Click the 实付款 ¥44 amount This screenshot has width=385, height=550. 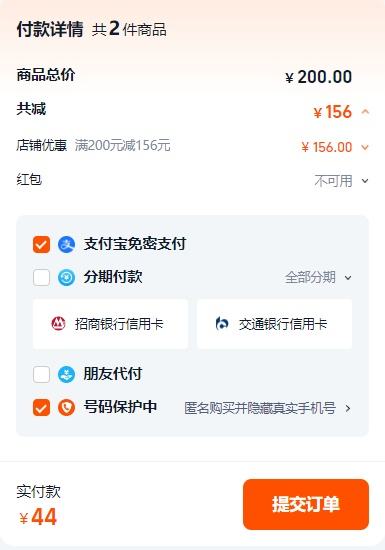point(38,517)
